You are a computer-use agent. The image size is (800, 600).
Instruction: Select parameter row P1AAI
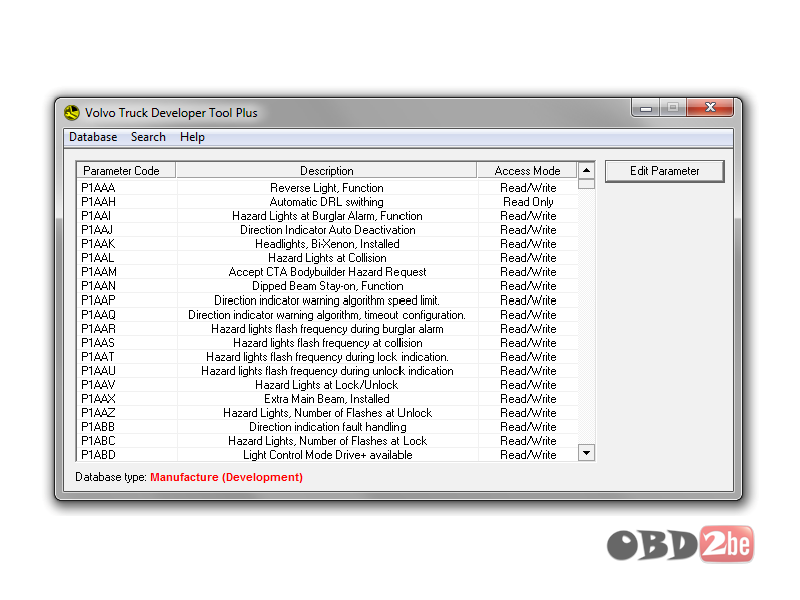point(327,216)
